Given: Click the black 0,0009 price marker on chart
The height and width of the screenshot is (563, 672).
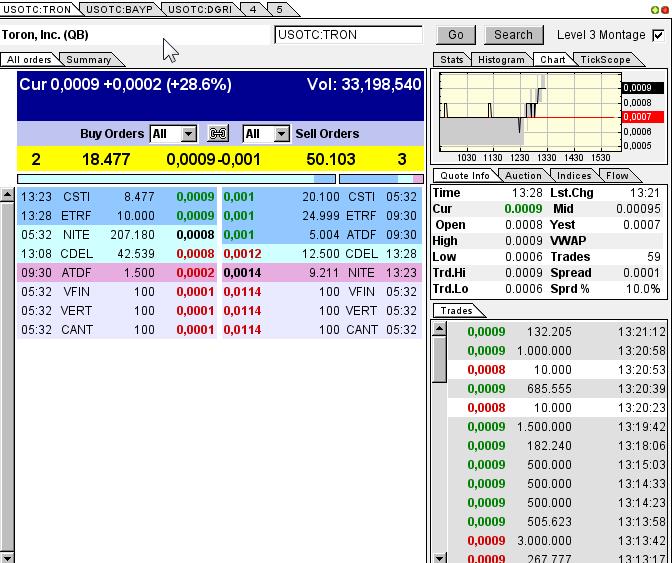Looking at the screenshot, I should [x=643, y=88].
